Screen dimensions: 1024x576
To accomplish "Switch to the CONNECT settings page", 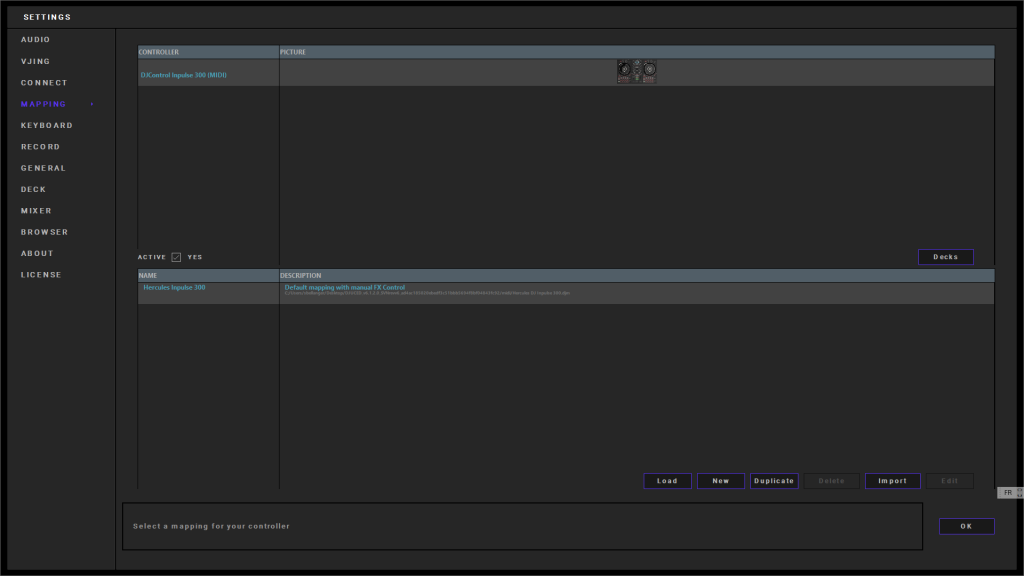I will click(x=44, y=83).
